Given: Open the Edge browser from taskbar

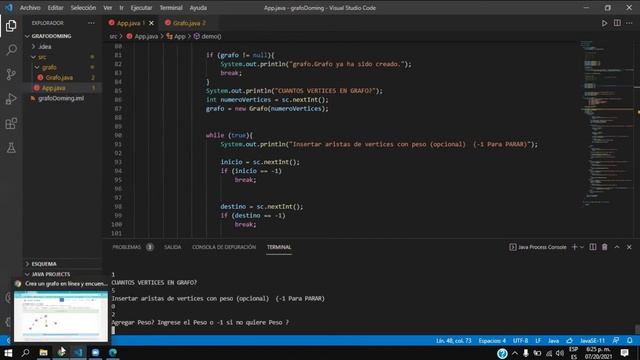Looking at the screenshot, I should (x=113, y=353).
